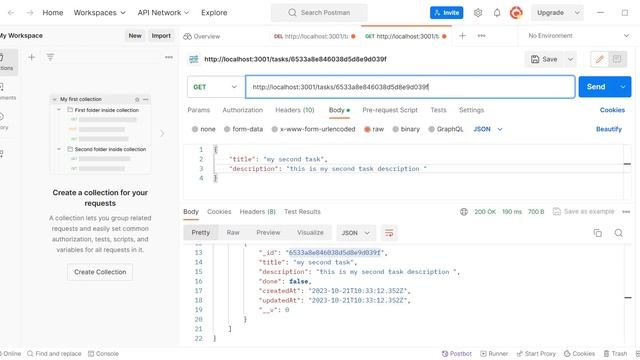The width and height of the screenshot is (640, 360).
Task: Open network globe icon in response
Action: [x=464, y=211]
